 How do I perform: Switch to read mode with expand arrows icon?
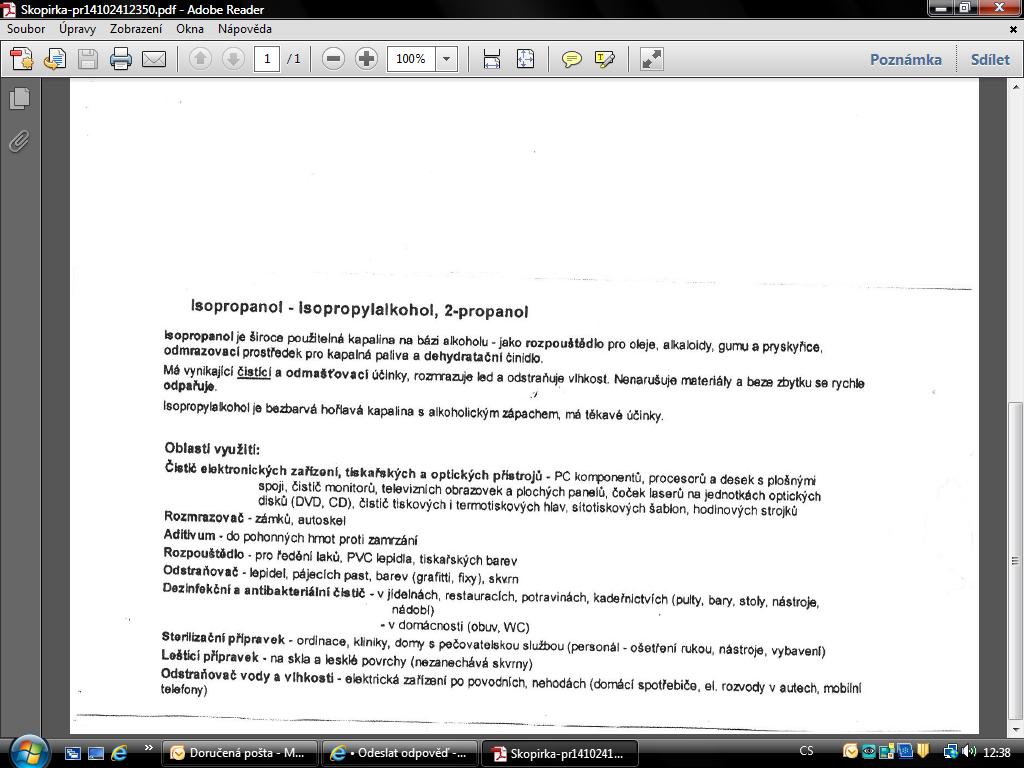tap(652, 59)
